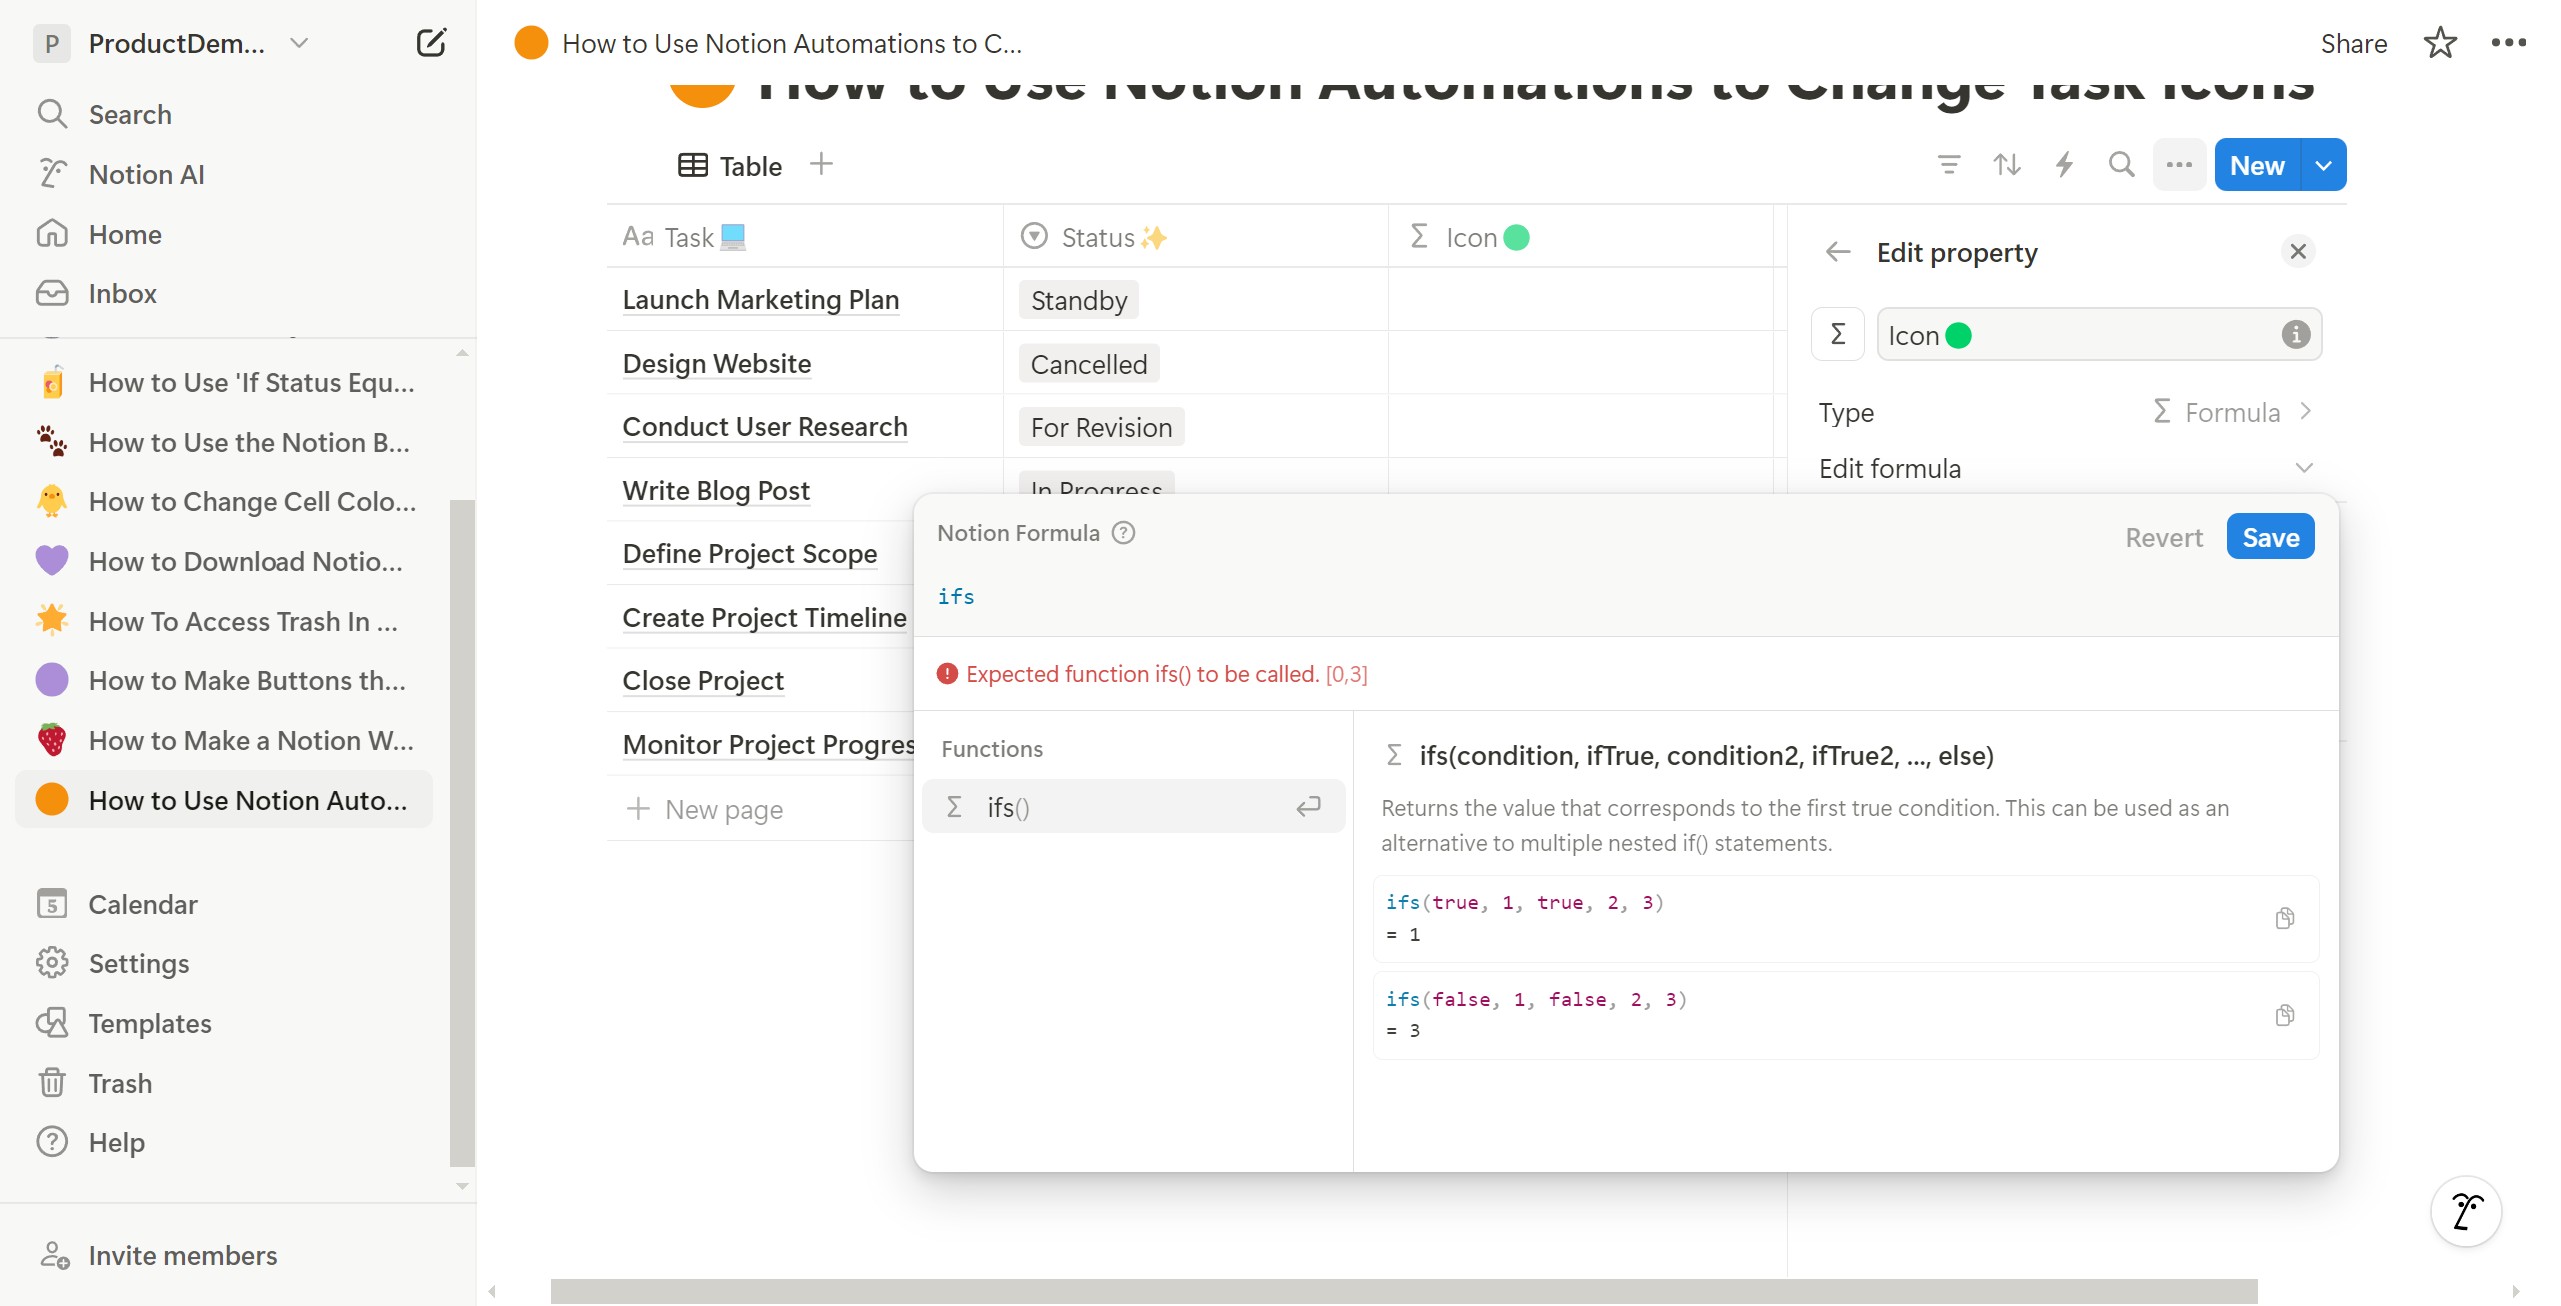Image resolution: width=2561 pixels, height=1306 pixels.
Task: Click the sigma property icon button
Action: pos(1838,334)
